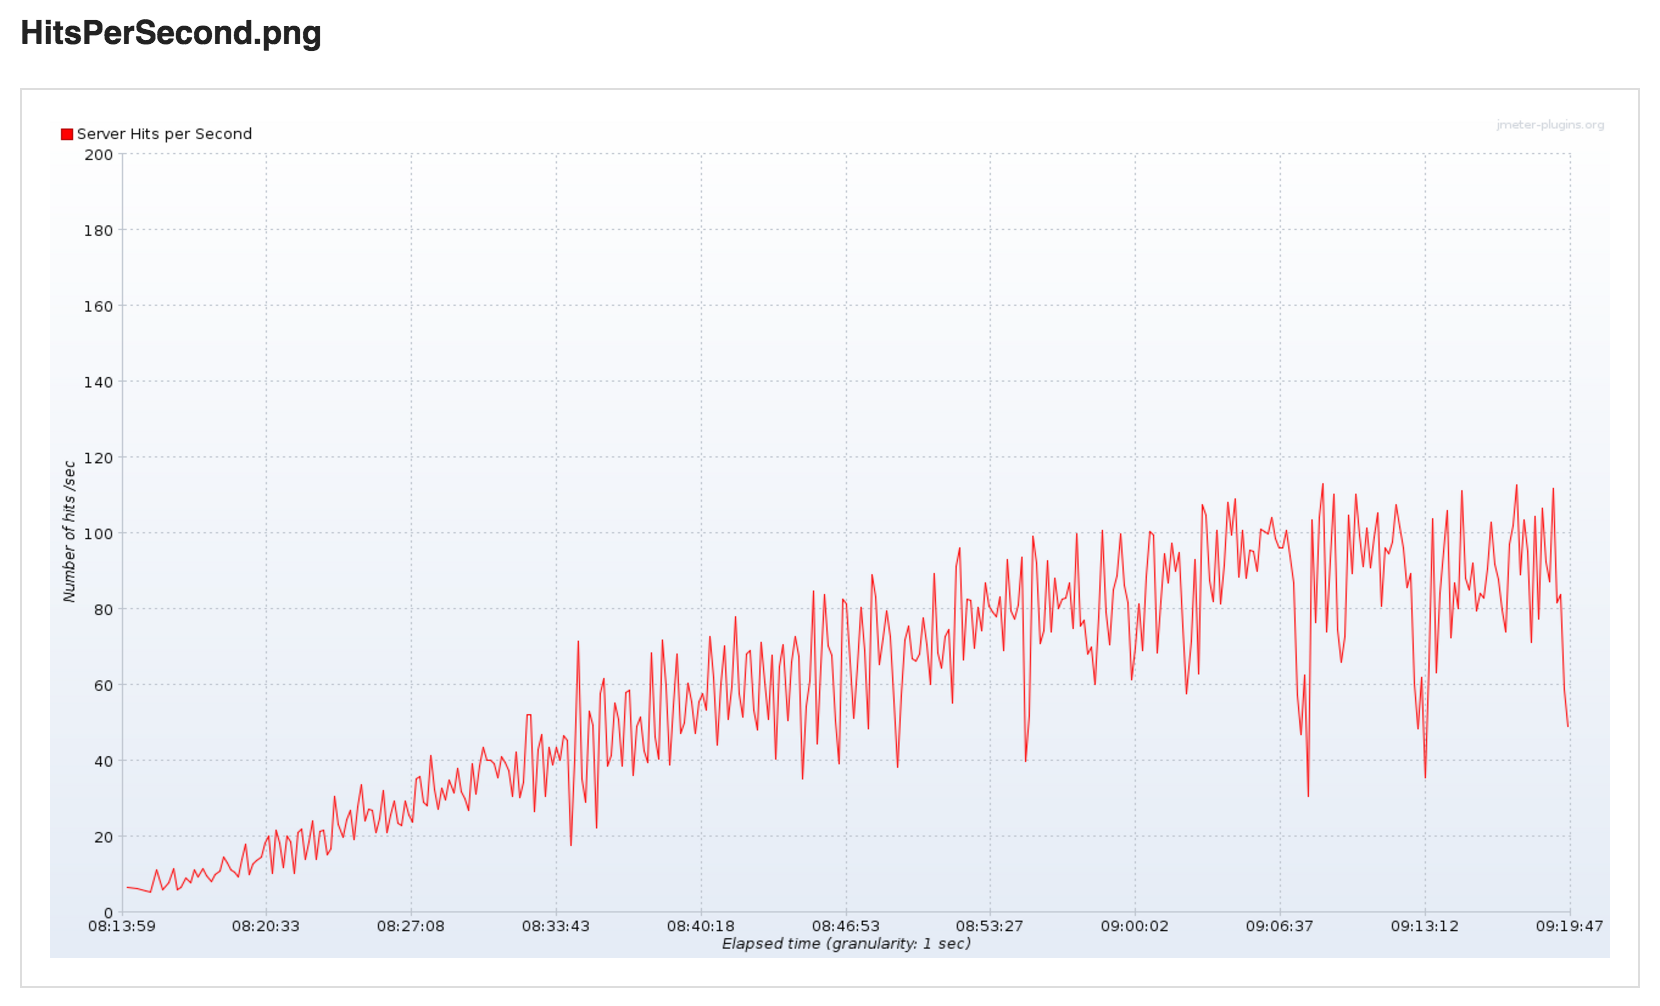Click the 08:27:08 time label

tap(411, 926)
